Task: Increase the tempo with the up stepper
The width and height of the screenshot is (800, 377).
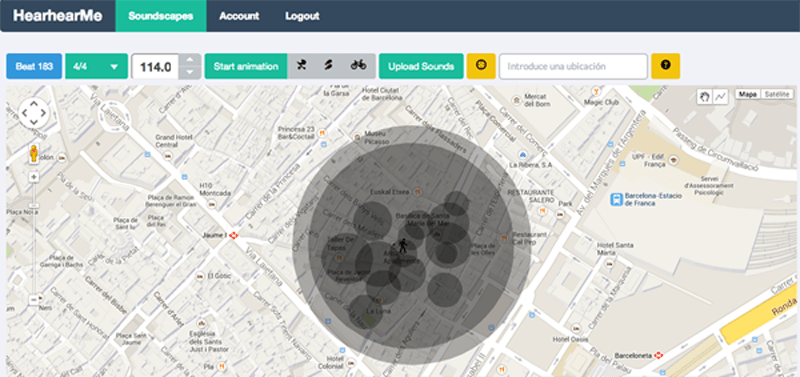Action: tap(190, 60)
